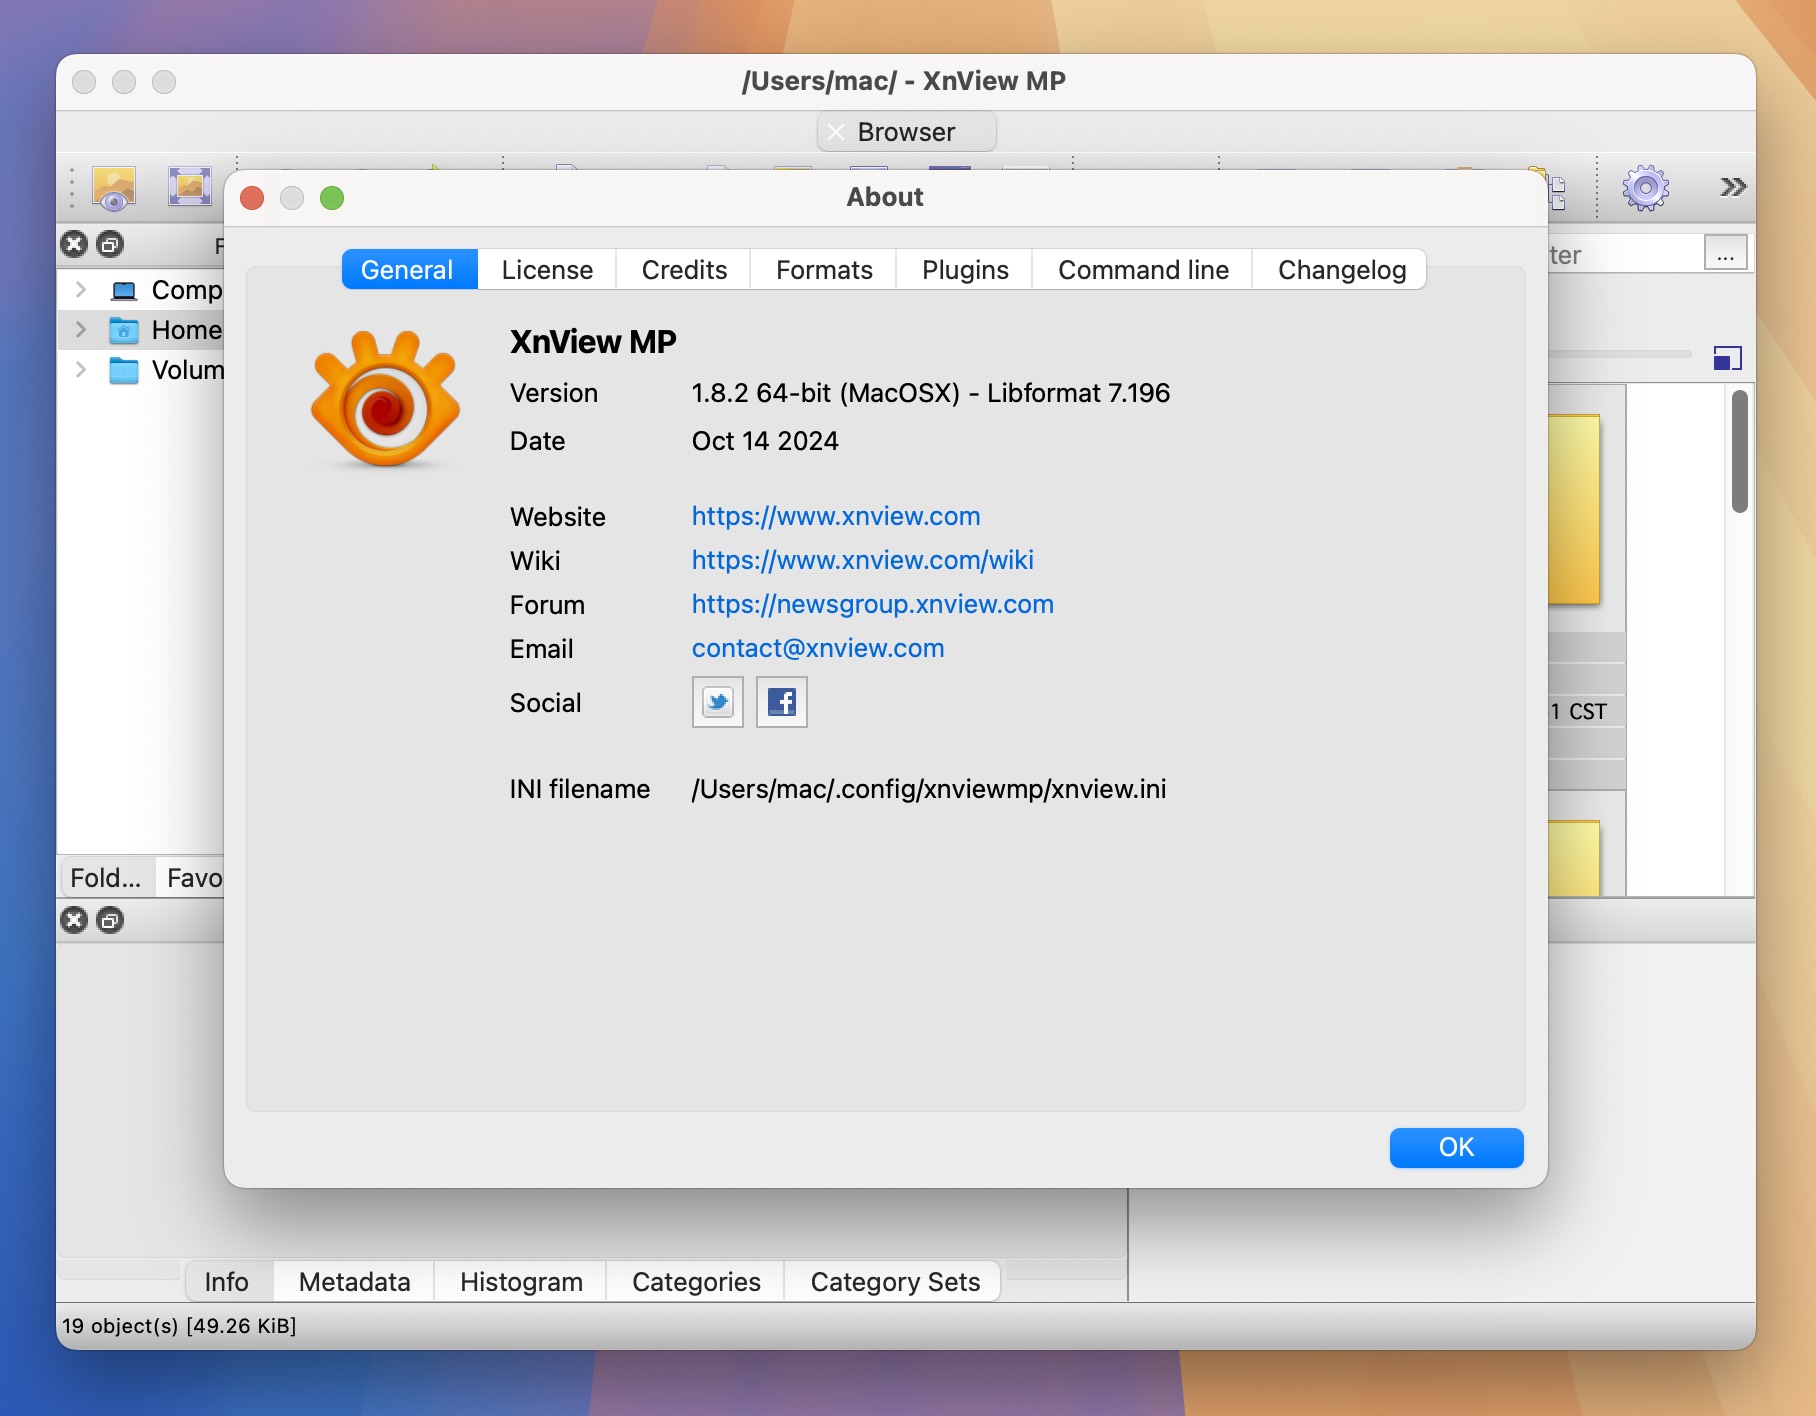
Task: Open the Facebook social icon
Action: 782,702
